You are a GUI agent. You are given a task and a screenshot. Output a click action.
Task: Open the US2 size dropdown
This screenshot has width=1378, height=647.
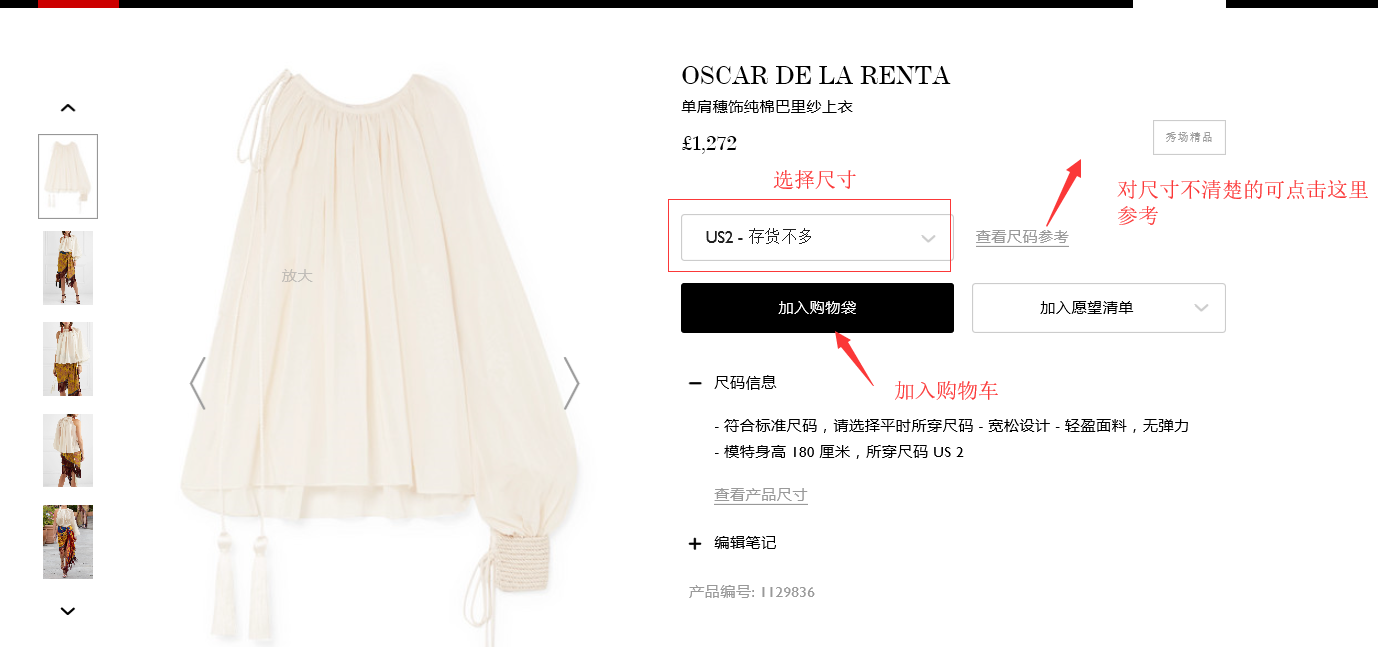click(815, 238)
